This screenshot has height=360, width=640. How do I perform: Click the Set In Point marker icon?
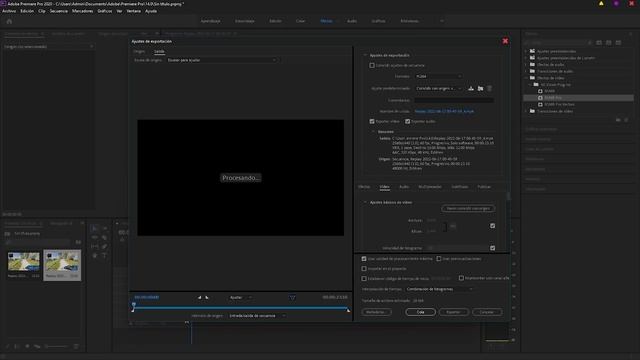(x=200, y=298)
